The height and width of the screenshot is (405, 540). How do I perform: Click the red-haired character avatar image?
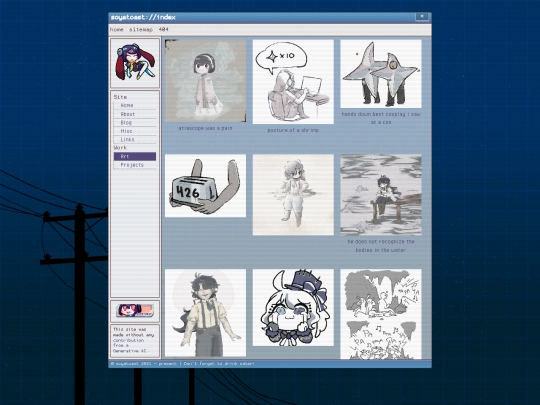tap(135, 63)
